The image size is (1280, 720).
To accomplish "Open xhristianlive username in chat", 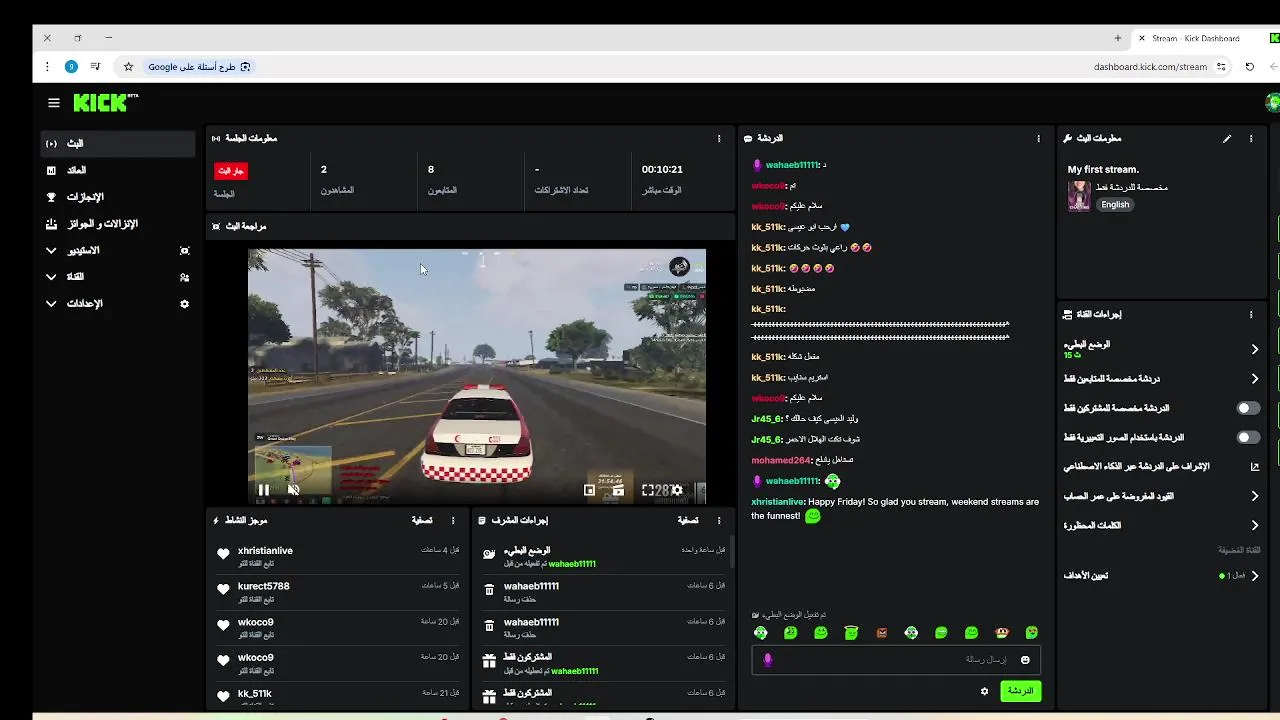I will click(777, 502).
